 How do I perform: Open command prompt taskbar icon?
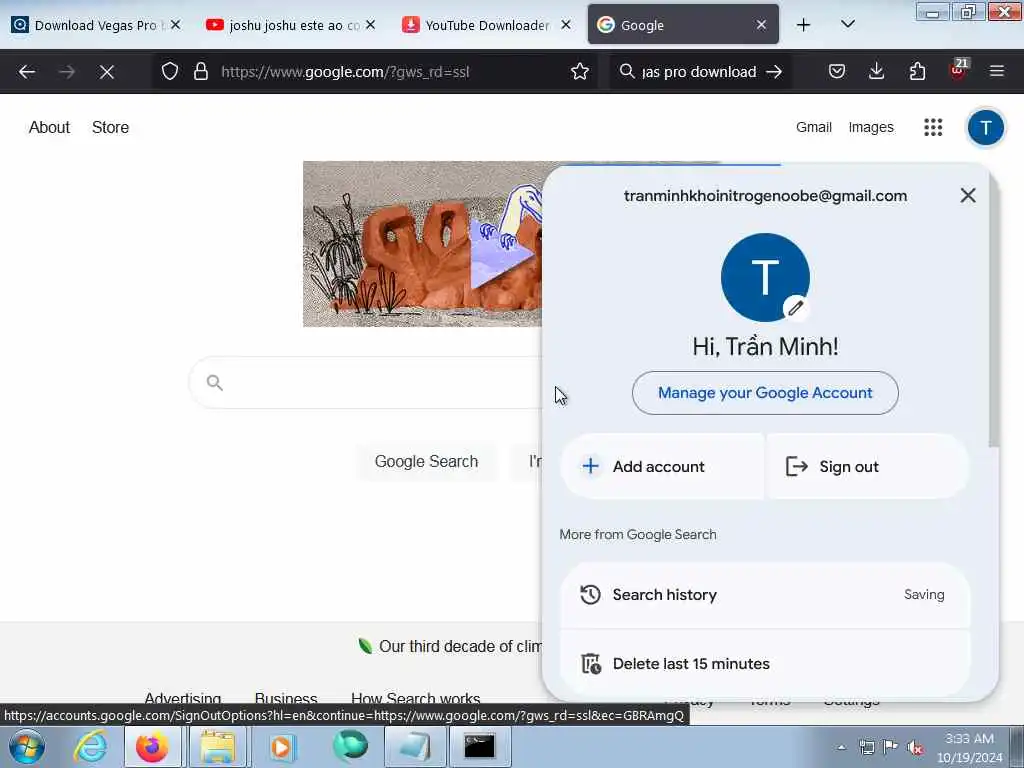(479, 746)
